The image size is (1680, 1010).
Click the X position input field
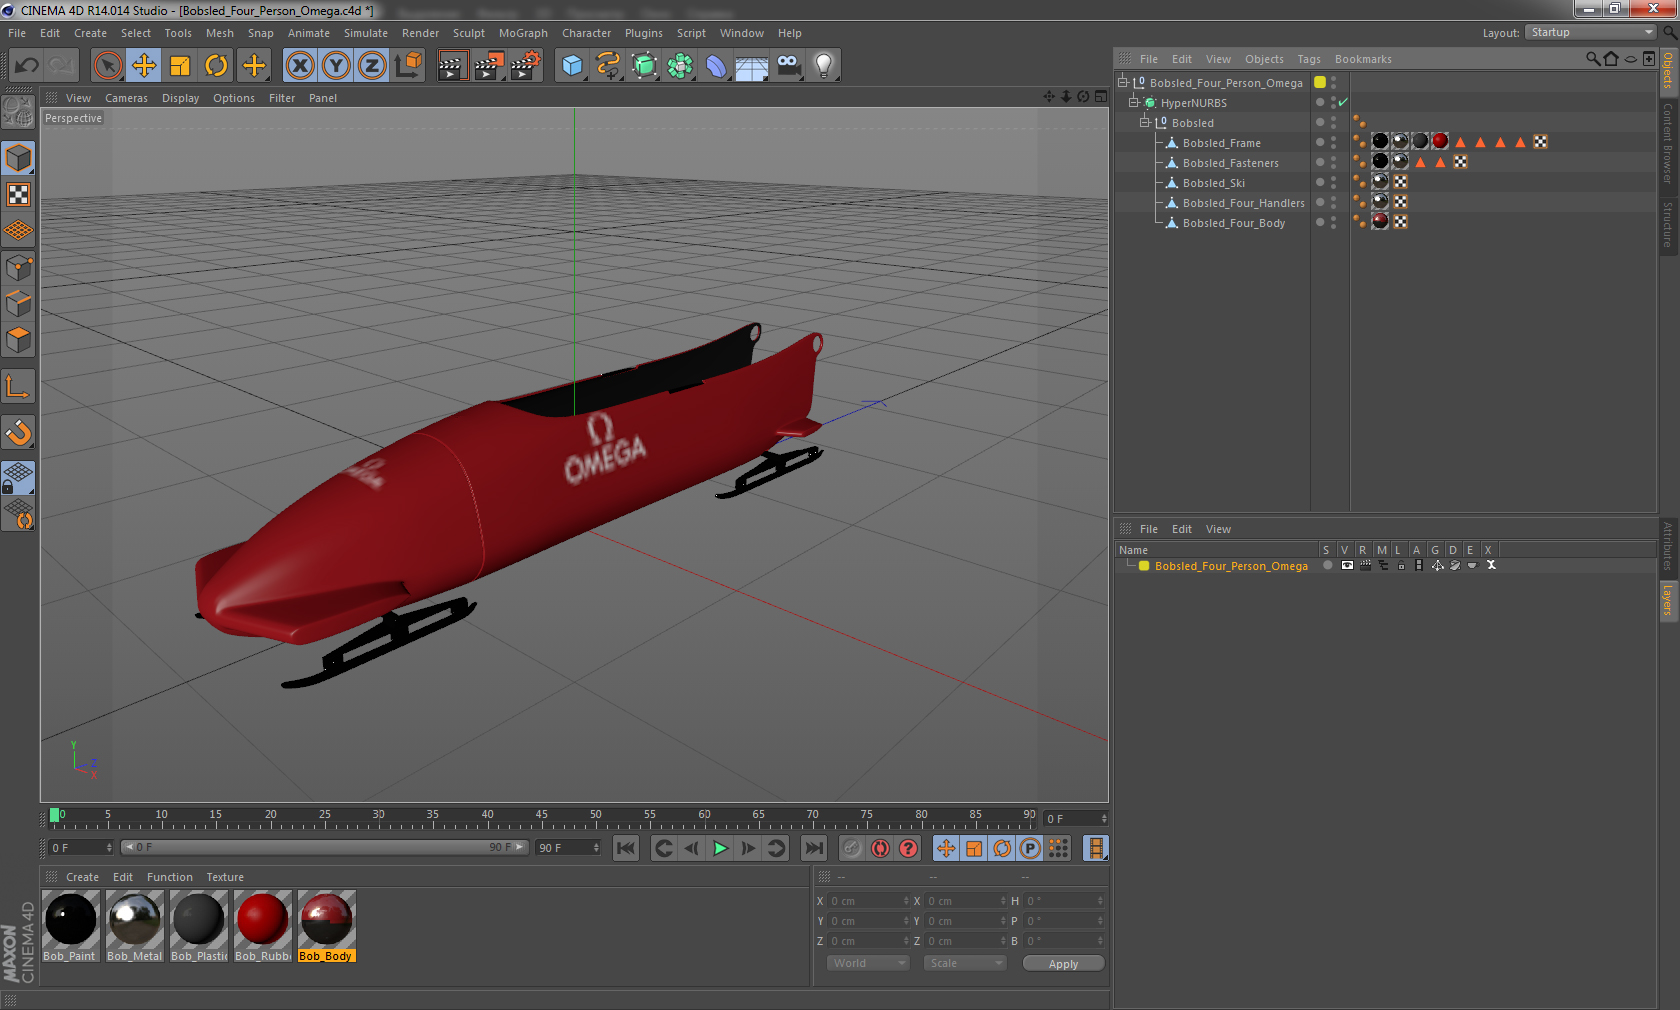coord(868,901)
